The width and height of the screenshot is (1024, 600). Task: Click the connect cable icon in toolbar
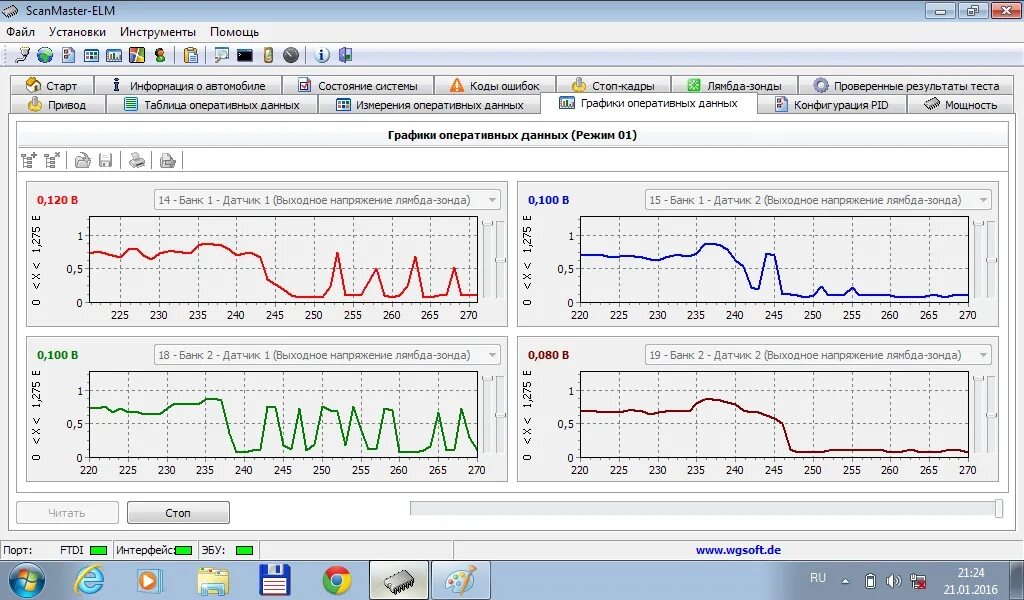22,55
